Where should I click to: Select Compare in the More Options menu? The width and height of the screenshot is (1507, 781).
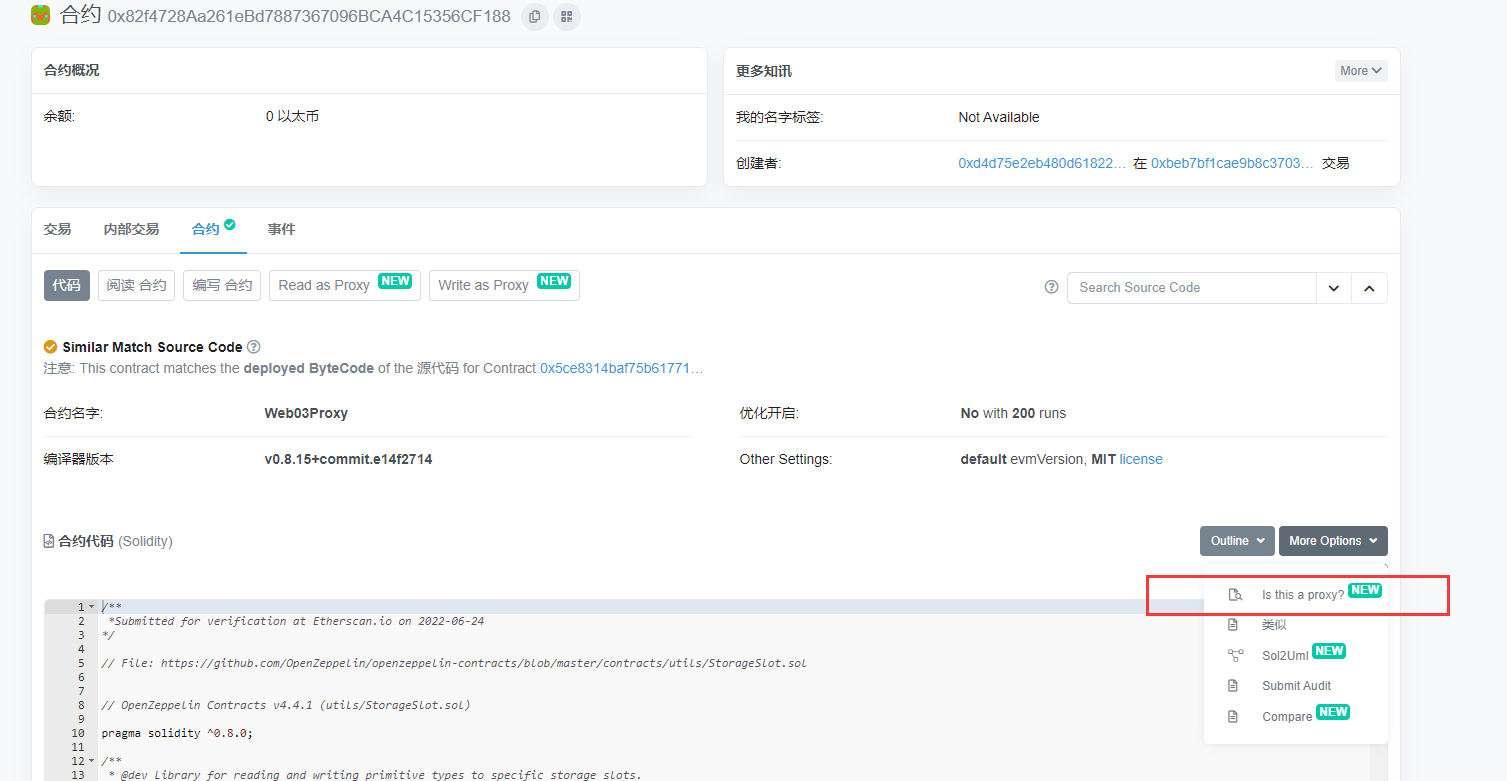1286,716
